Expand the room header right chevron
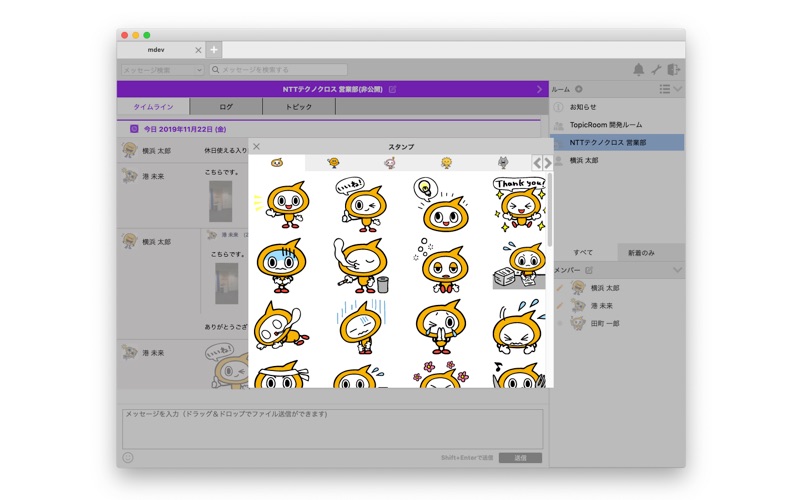The image size is (800, 500). pyautogui.click(x=539, y=89)
